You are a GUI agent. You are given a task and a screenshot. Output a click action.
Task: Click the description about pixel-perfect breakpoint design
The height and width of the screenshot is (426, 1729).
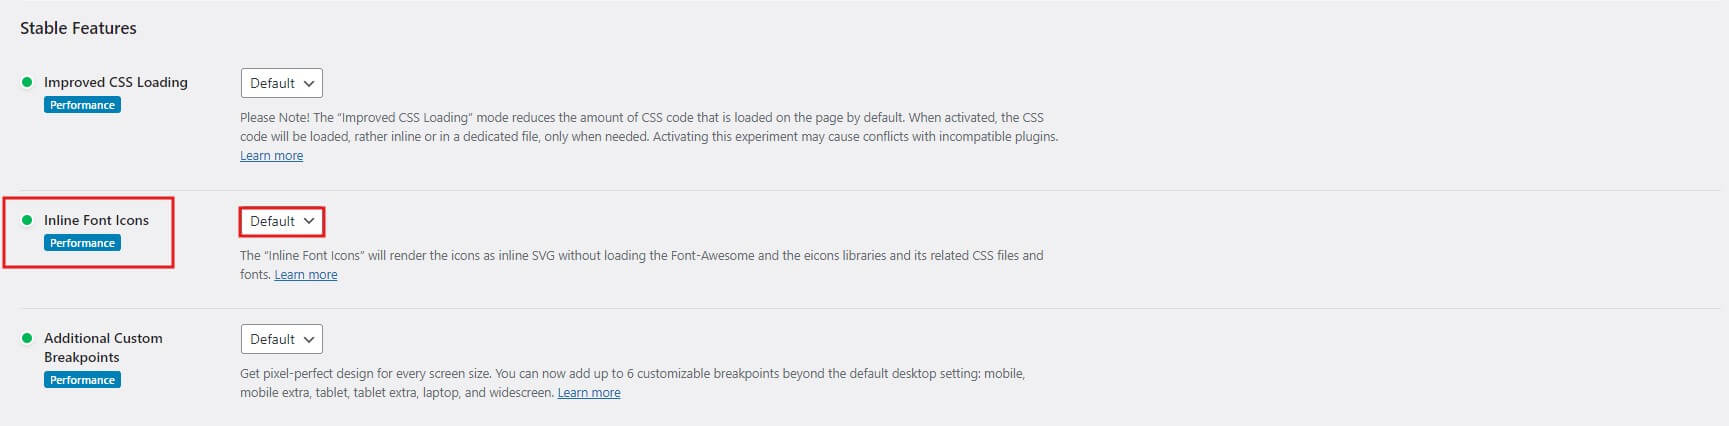(632, 374)
